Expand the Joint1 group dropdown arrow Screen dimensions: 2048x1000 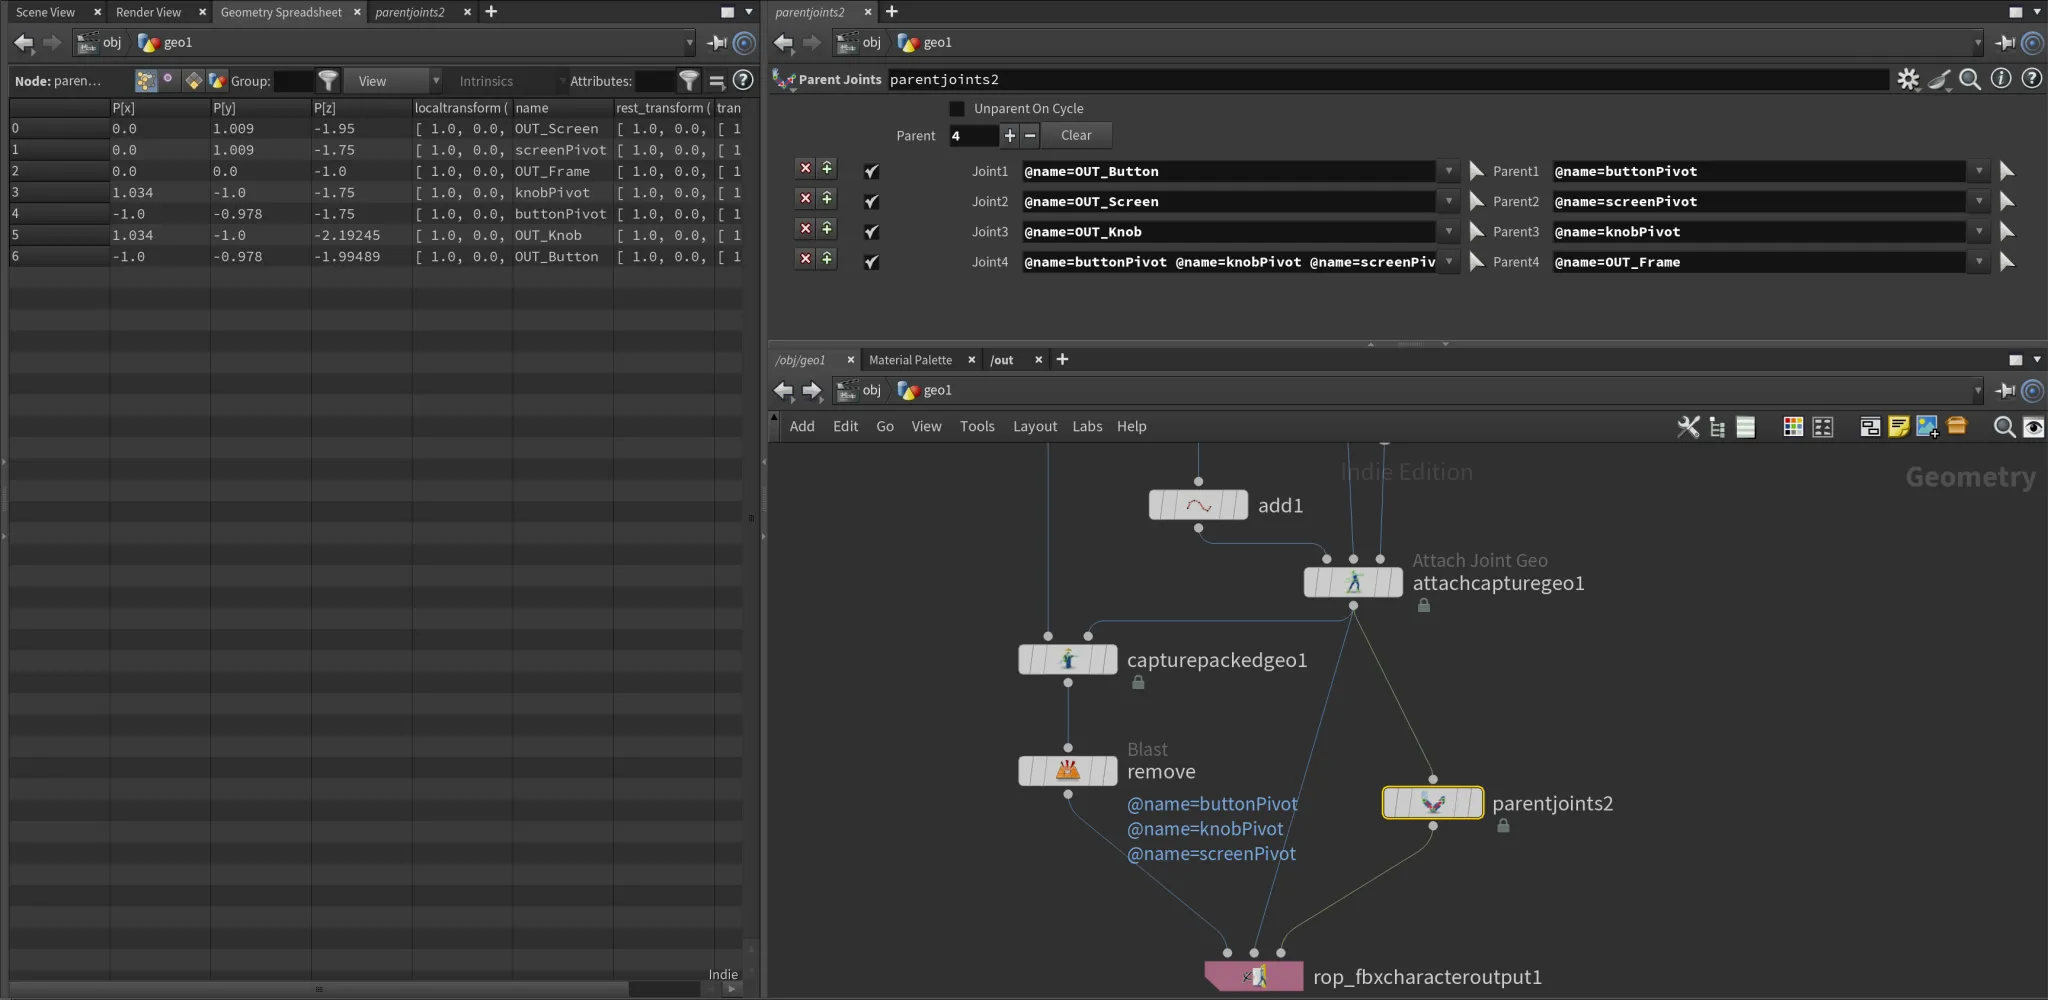(x=1448, y=172)
